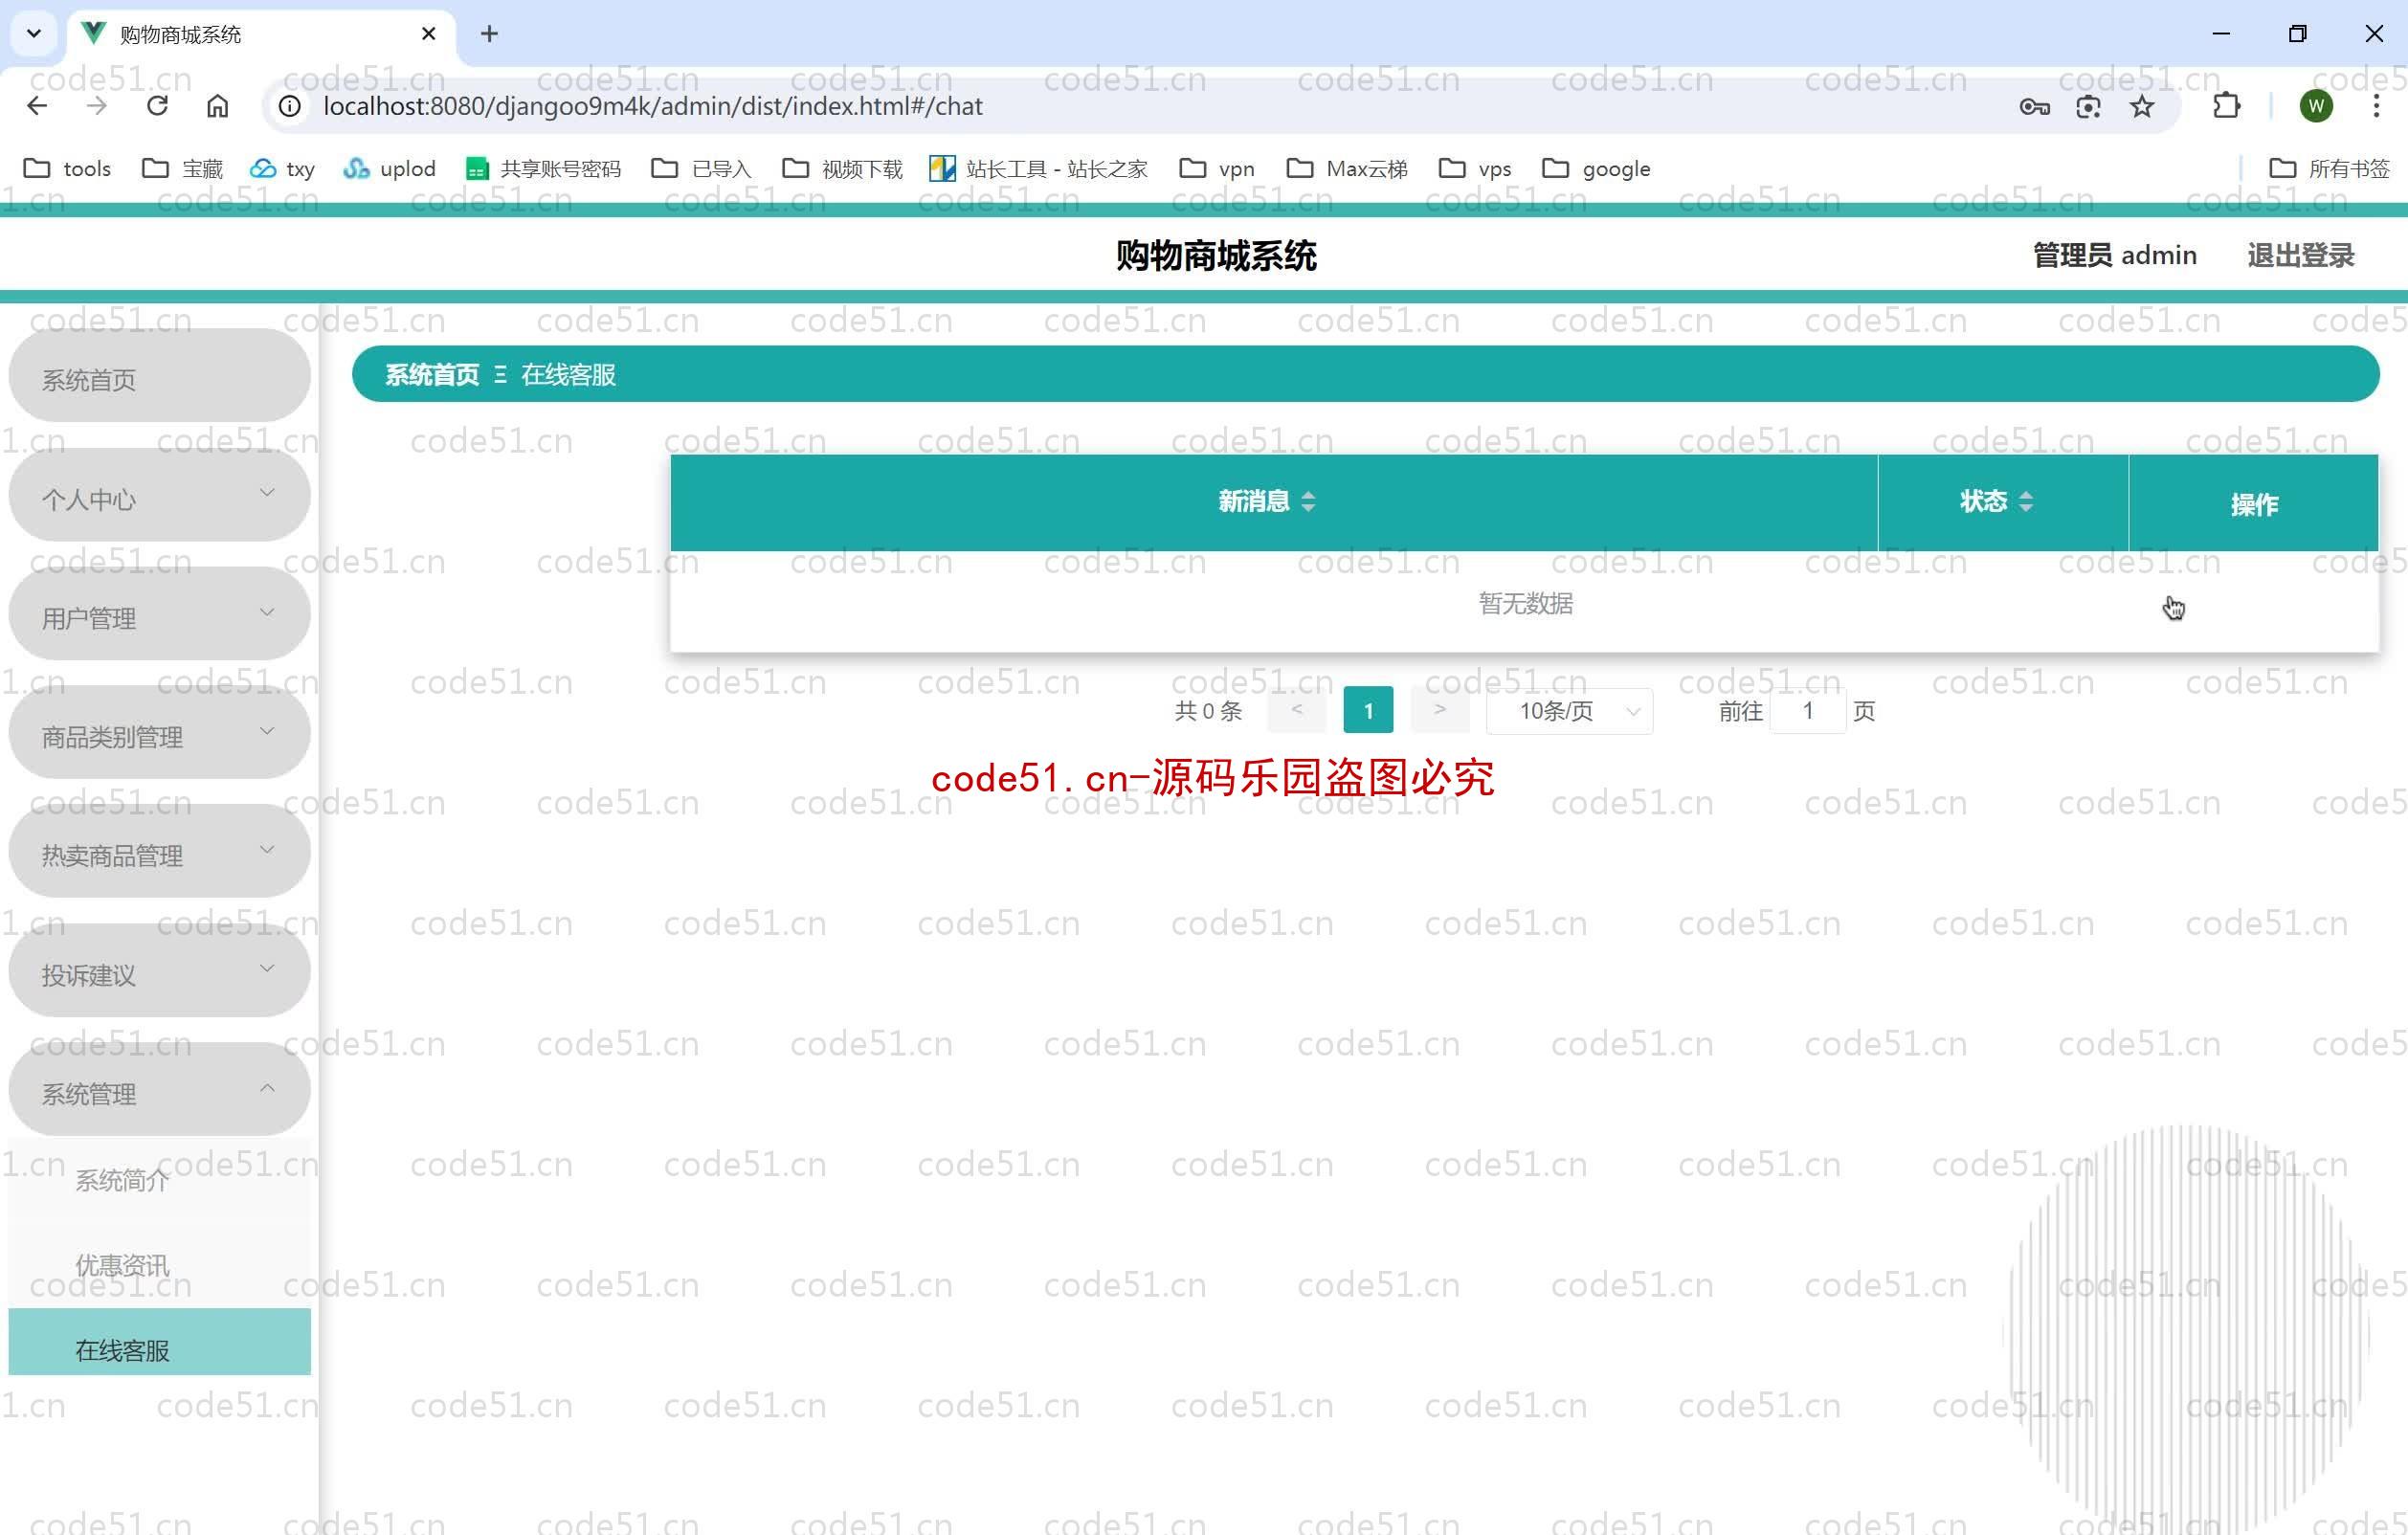Click the 管理员 admin label
The height and width of the screenshot is (1535, 2408).
tap(2115, 256)
